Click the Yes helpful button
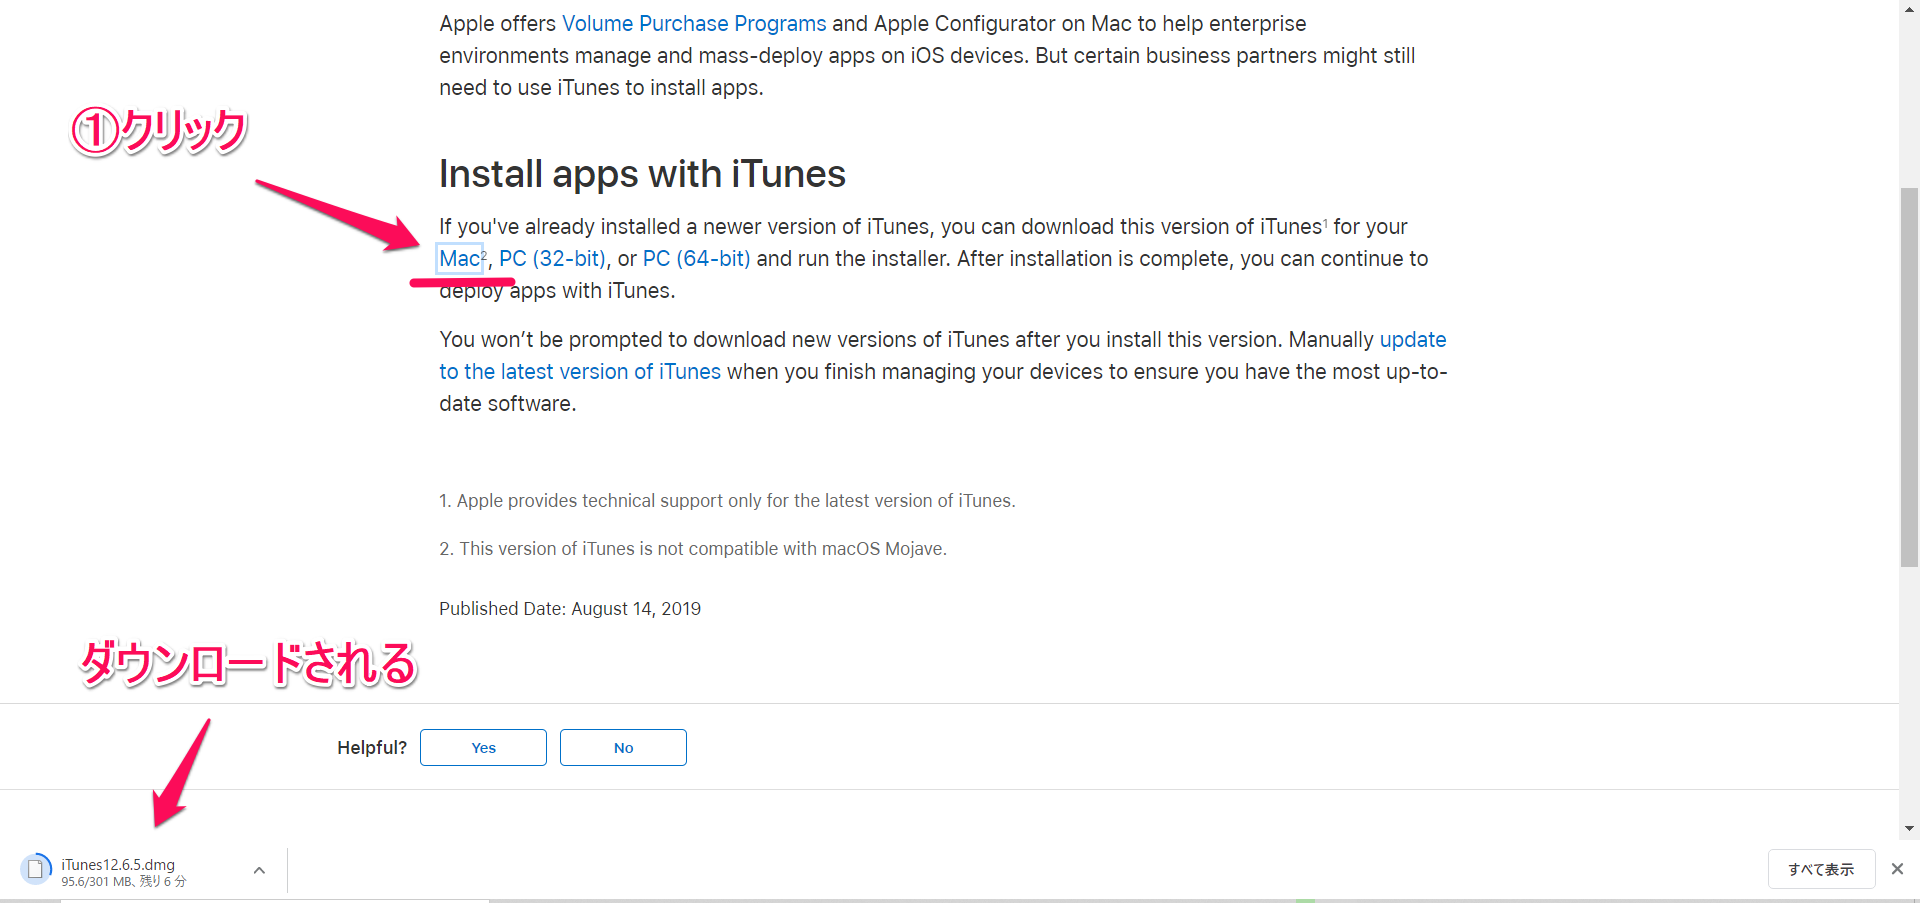 tap(483, 748)
